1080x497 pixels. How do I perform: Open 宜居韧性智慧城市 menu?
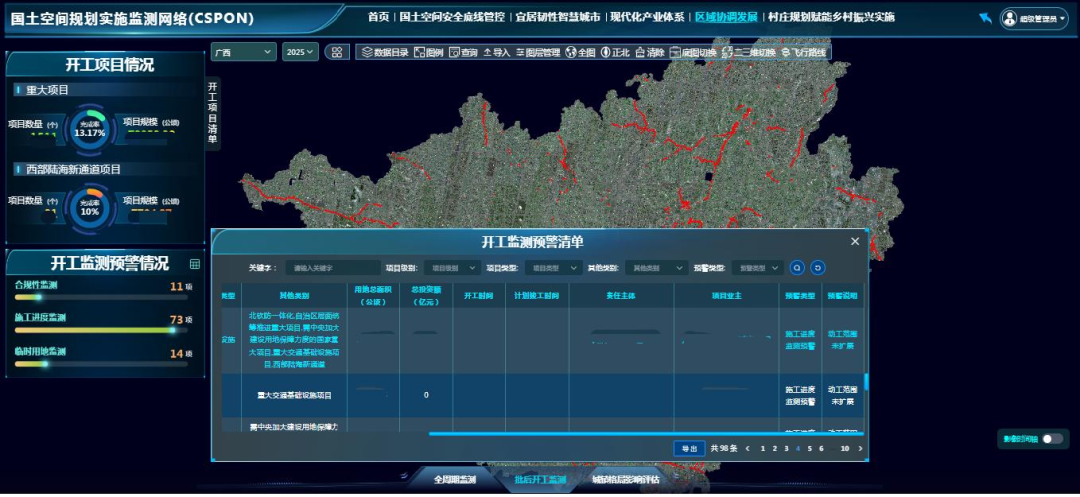(558, 17)
